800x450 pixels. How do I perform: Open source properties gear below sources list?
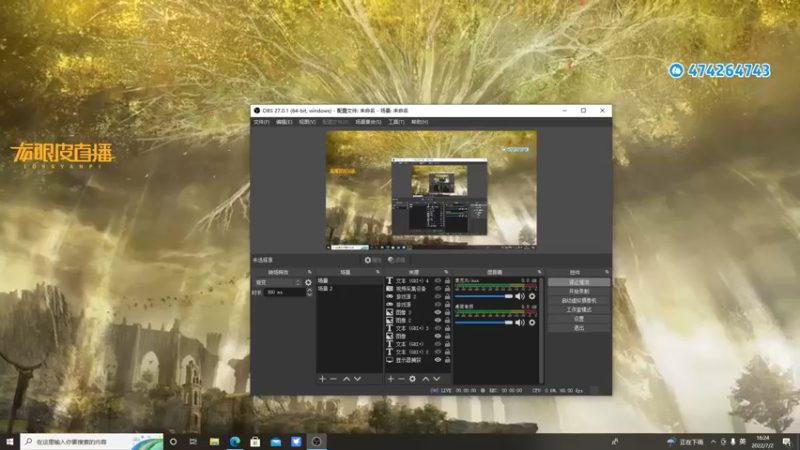(412, 379)
